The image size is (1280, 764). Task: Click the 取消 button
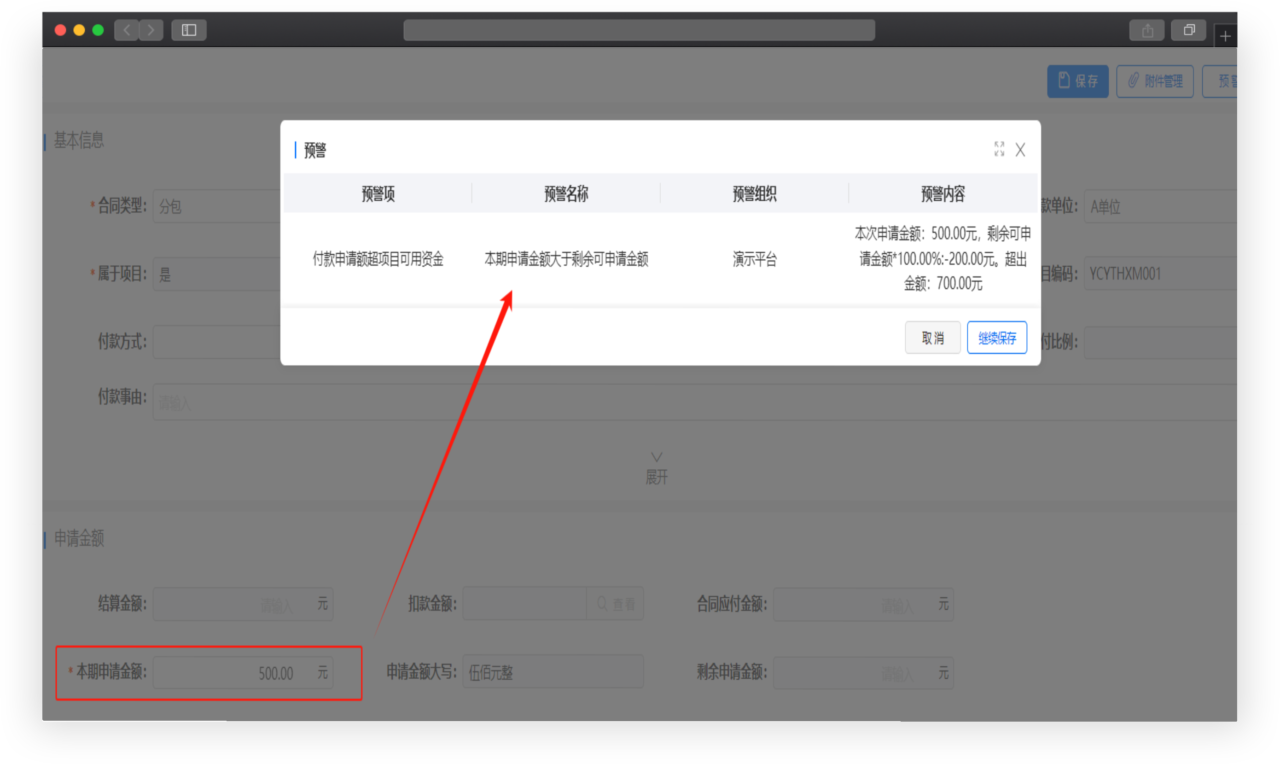tap(933, 338)
